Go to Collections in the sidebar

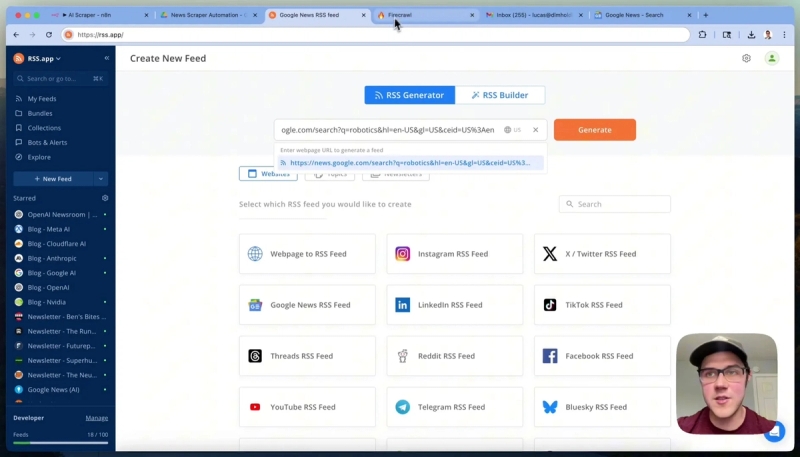click(x=44, y=128)
